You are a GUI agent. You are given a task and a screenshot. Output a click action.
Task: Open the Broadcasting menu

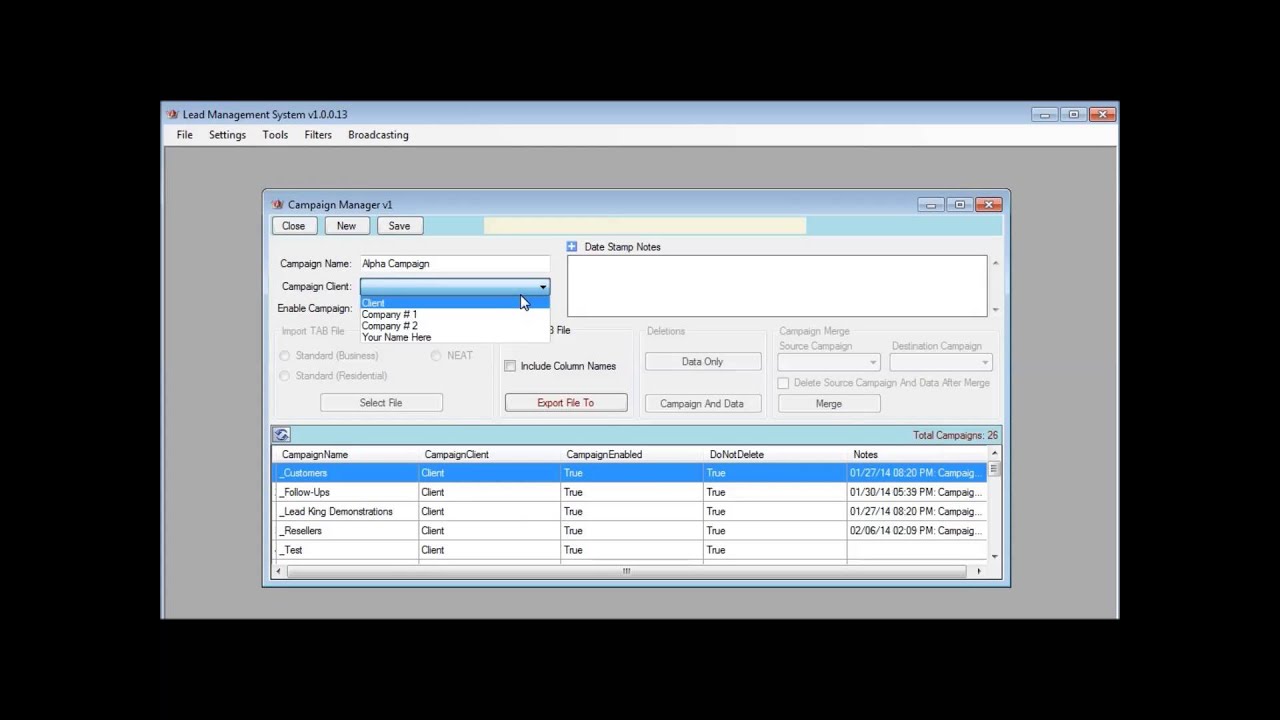tap(378, 135)
